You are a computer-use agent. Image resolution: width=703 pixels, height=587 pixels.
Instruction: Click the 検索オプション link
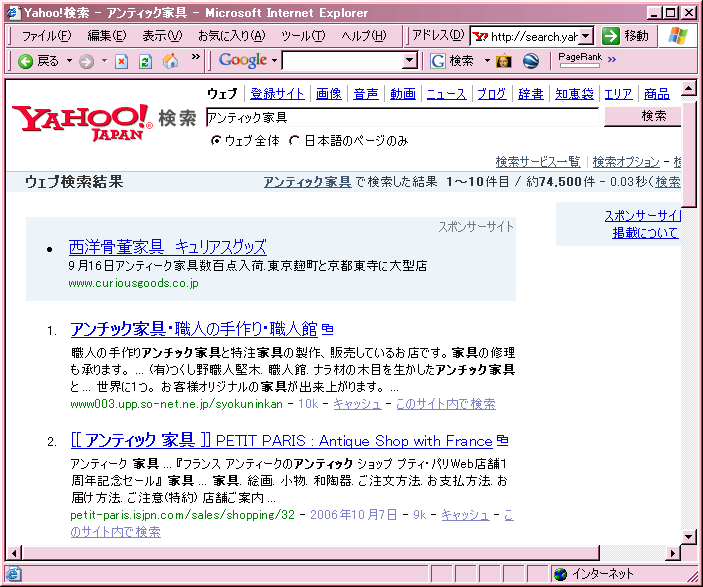point(626,161)
